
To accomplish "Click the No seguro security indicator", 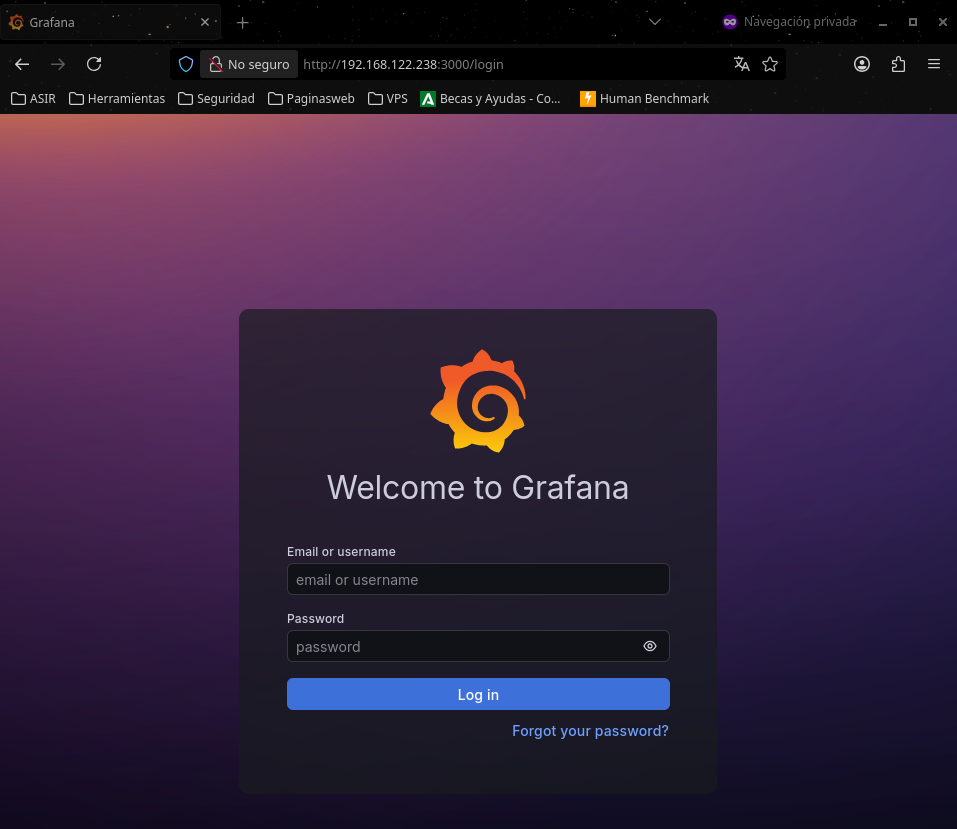I will 249,64.
